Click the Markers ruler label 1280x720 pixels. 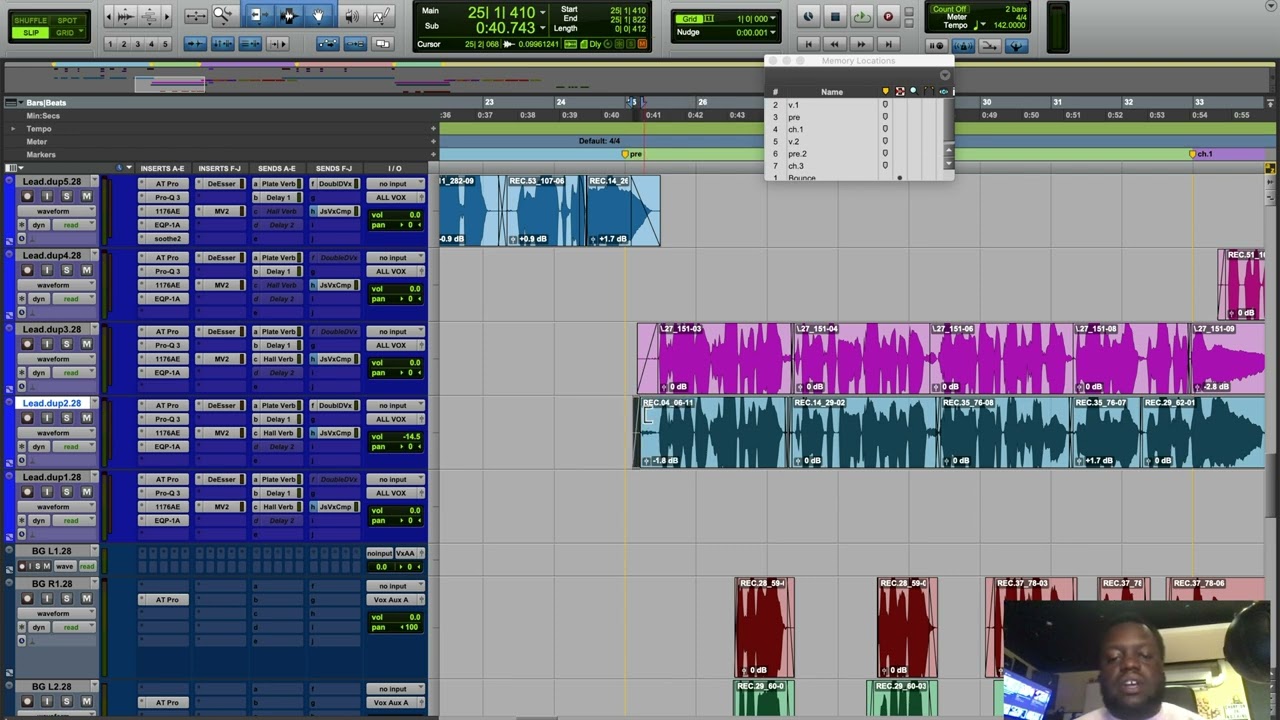[41, 155]
